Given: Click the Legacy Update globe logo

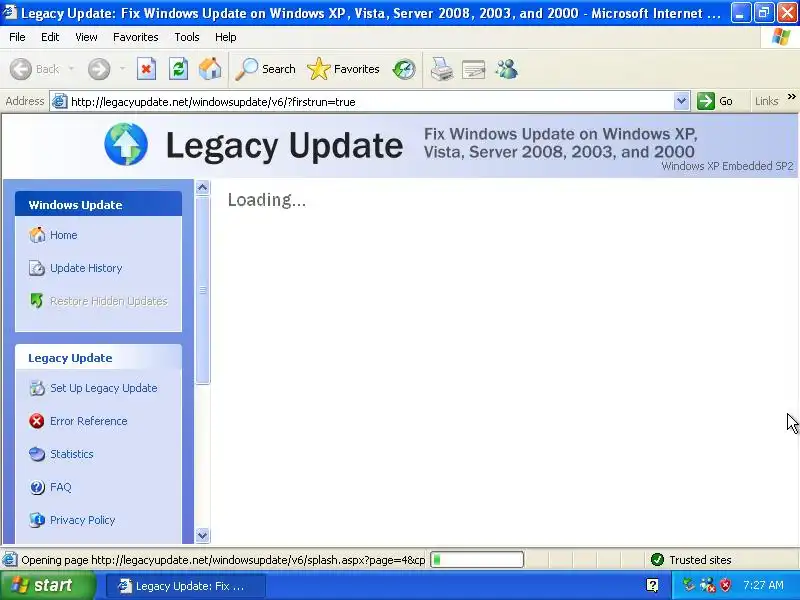Looking at the screenshot, I should coord(126,144).
